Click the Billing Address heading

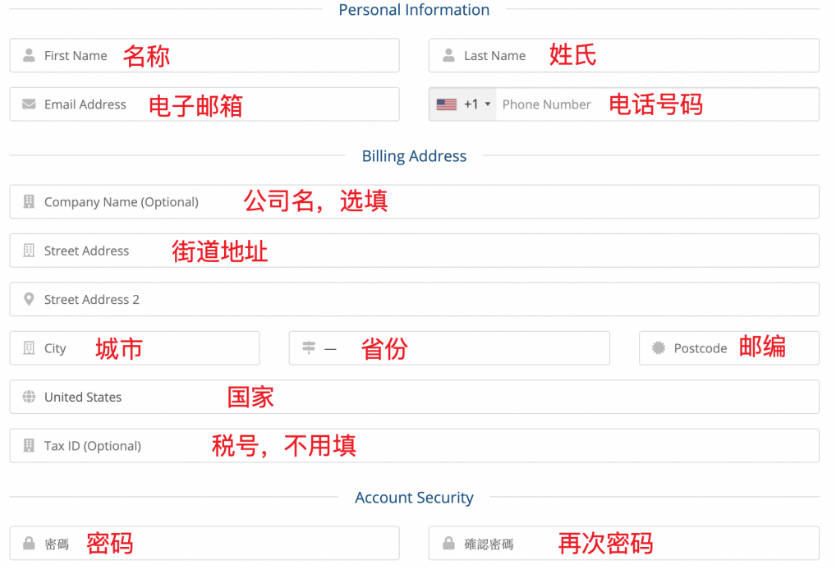(414, 156)
